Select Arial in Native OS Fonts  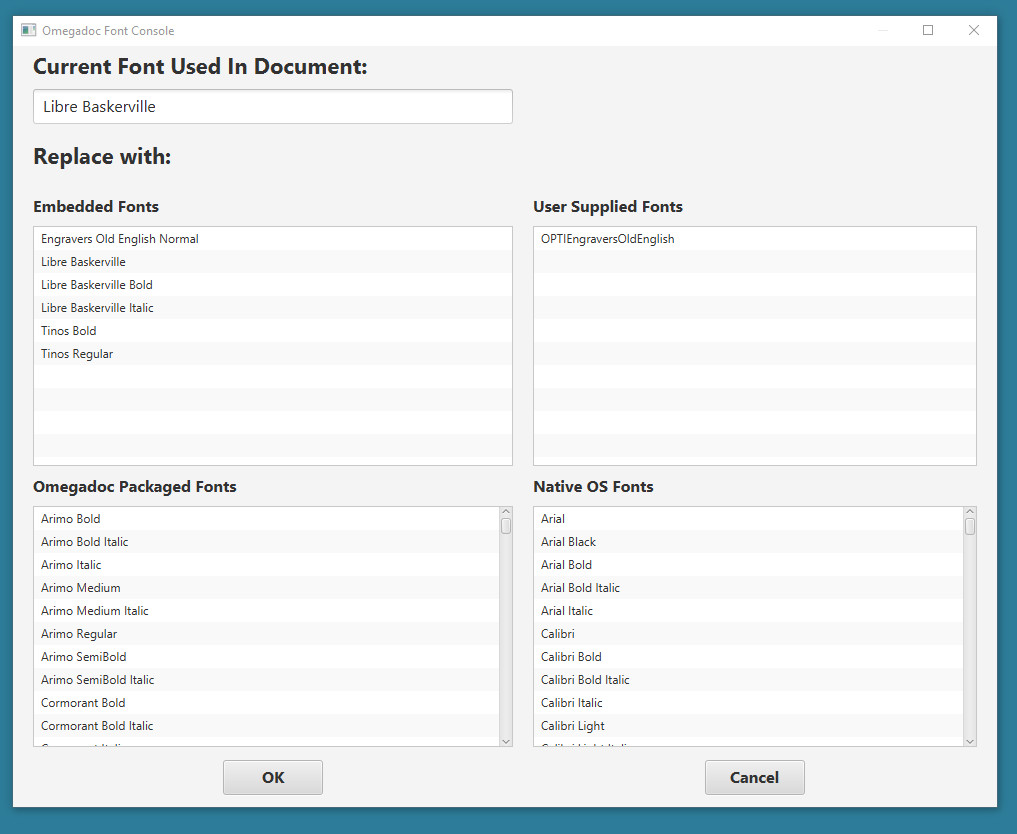click(749, 519)
